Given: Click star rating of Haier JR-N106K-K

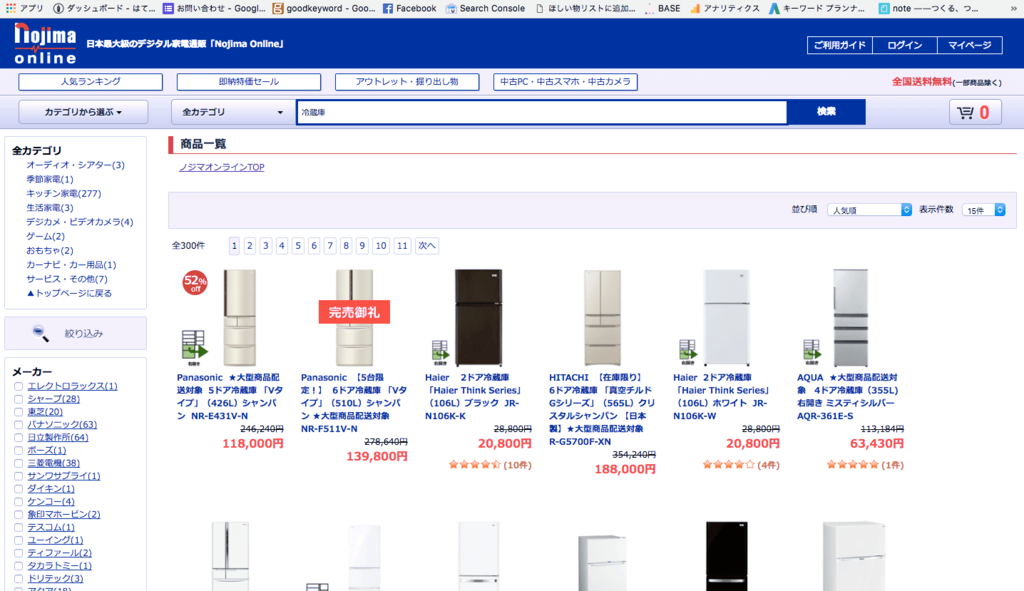Looking at the screenshot, I should (x=475, y=465).
